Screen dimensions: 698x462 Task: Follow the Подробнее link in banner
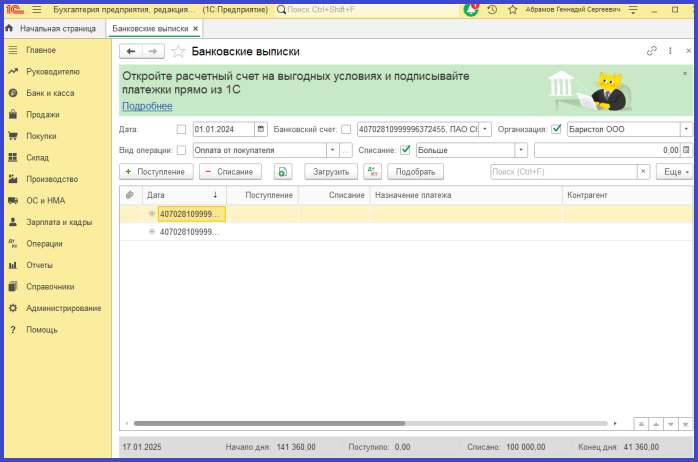click(147, 106)
